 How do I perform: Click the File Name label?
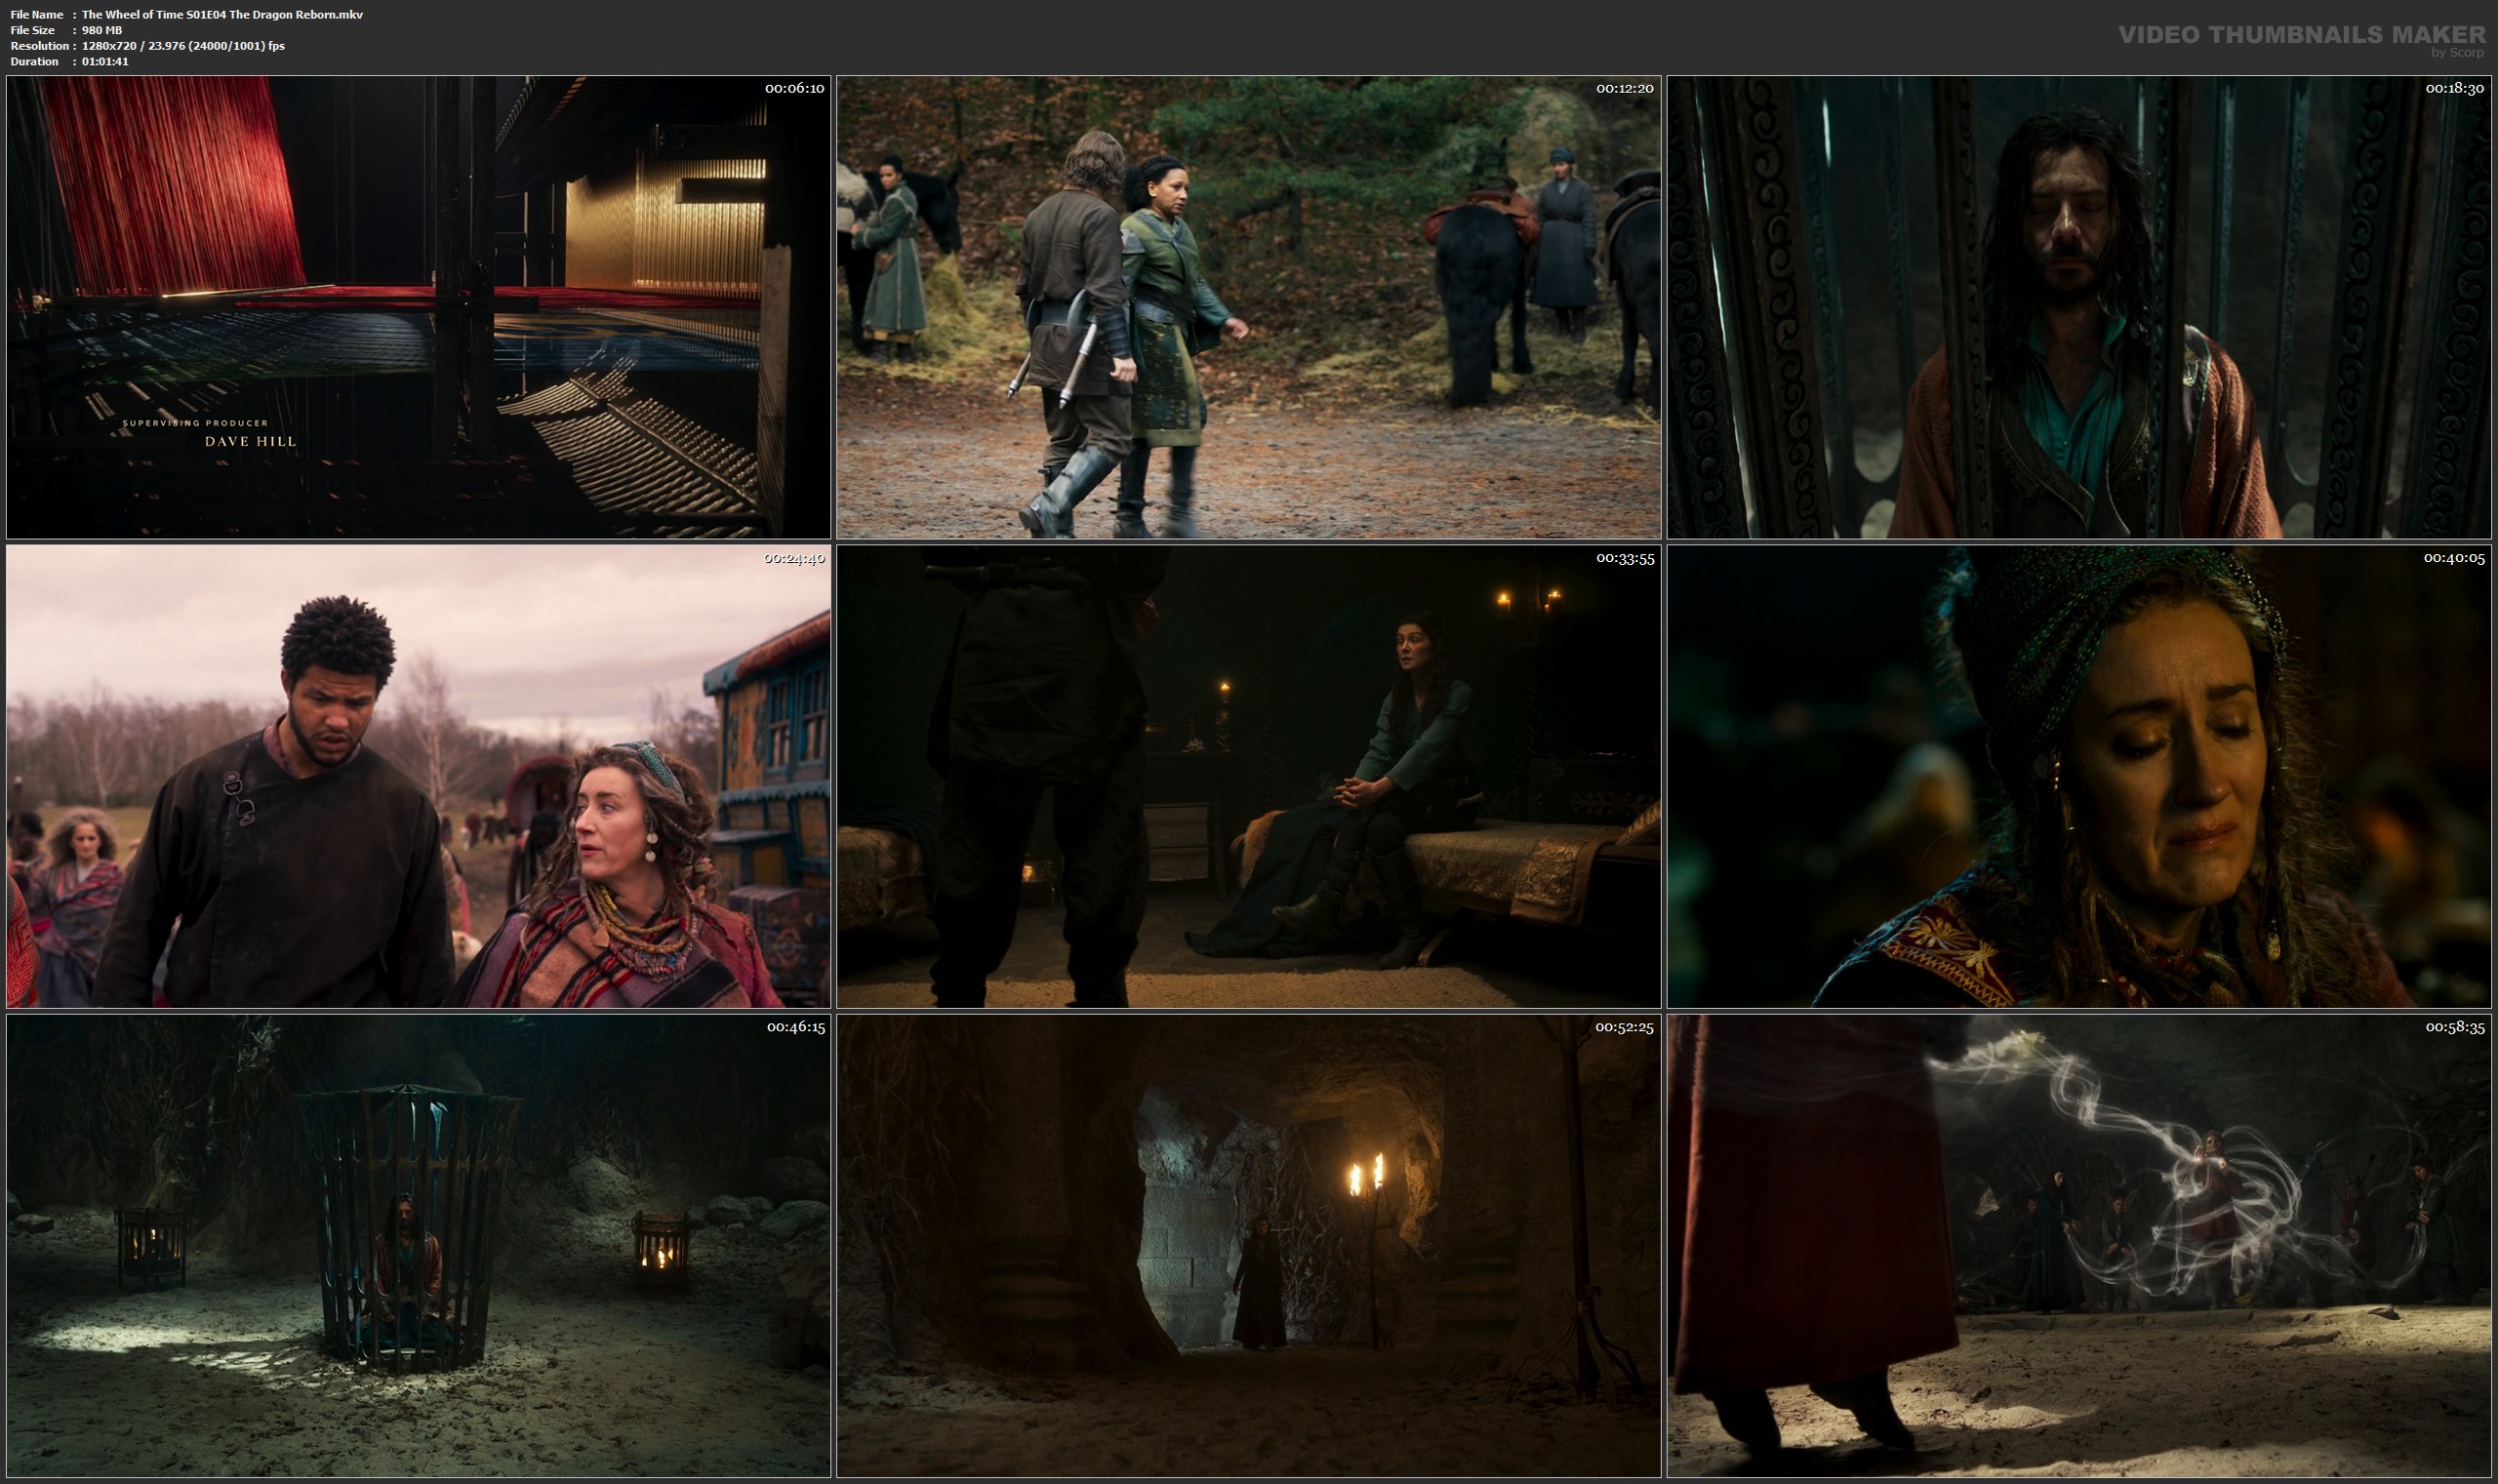[x=37, y=14]
